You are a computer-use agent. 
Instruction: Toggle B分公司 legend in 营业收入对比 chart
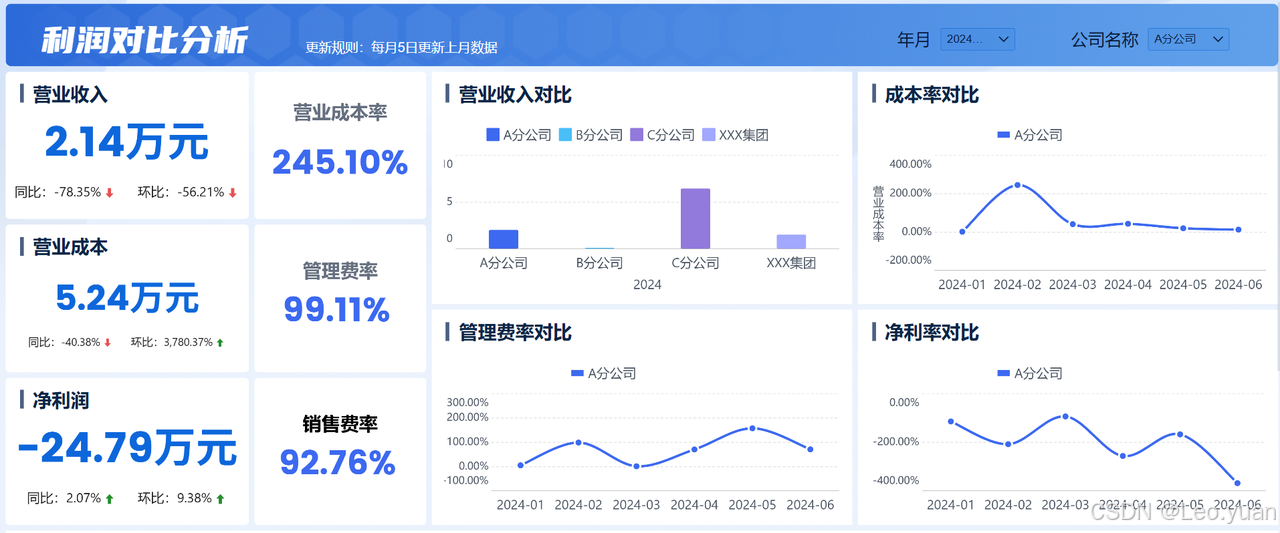(590, 135)
